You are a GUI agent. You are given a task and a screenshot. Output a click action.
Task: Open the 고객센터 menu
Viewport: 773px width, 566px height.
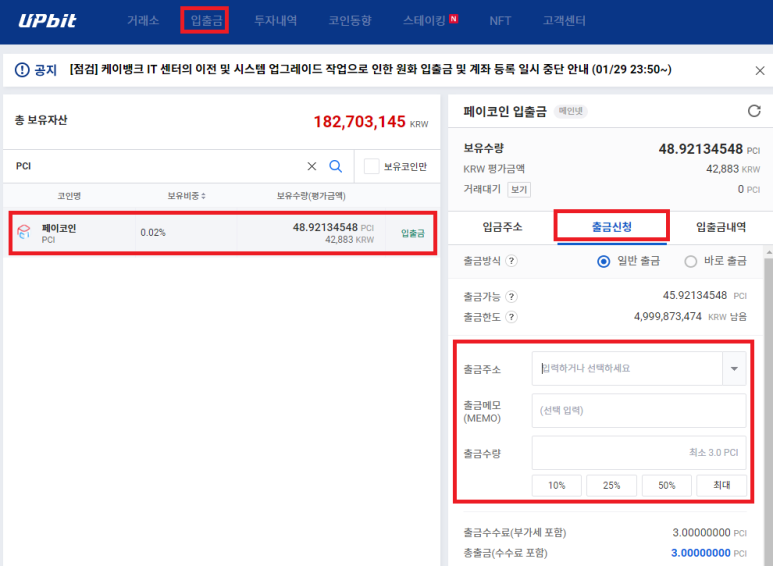click(564, 20)
